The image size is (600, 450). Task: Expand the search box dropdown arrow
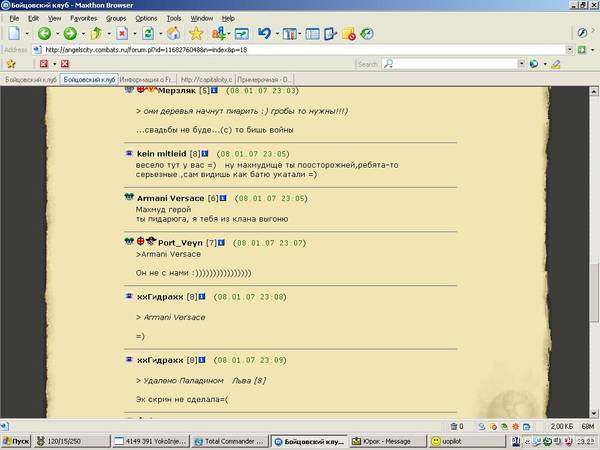(x=522, y=64)
